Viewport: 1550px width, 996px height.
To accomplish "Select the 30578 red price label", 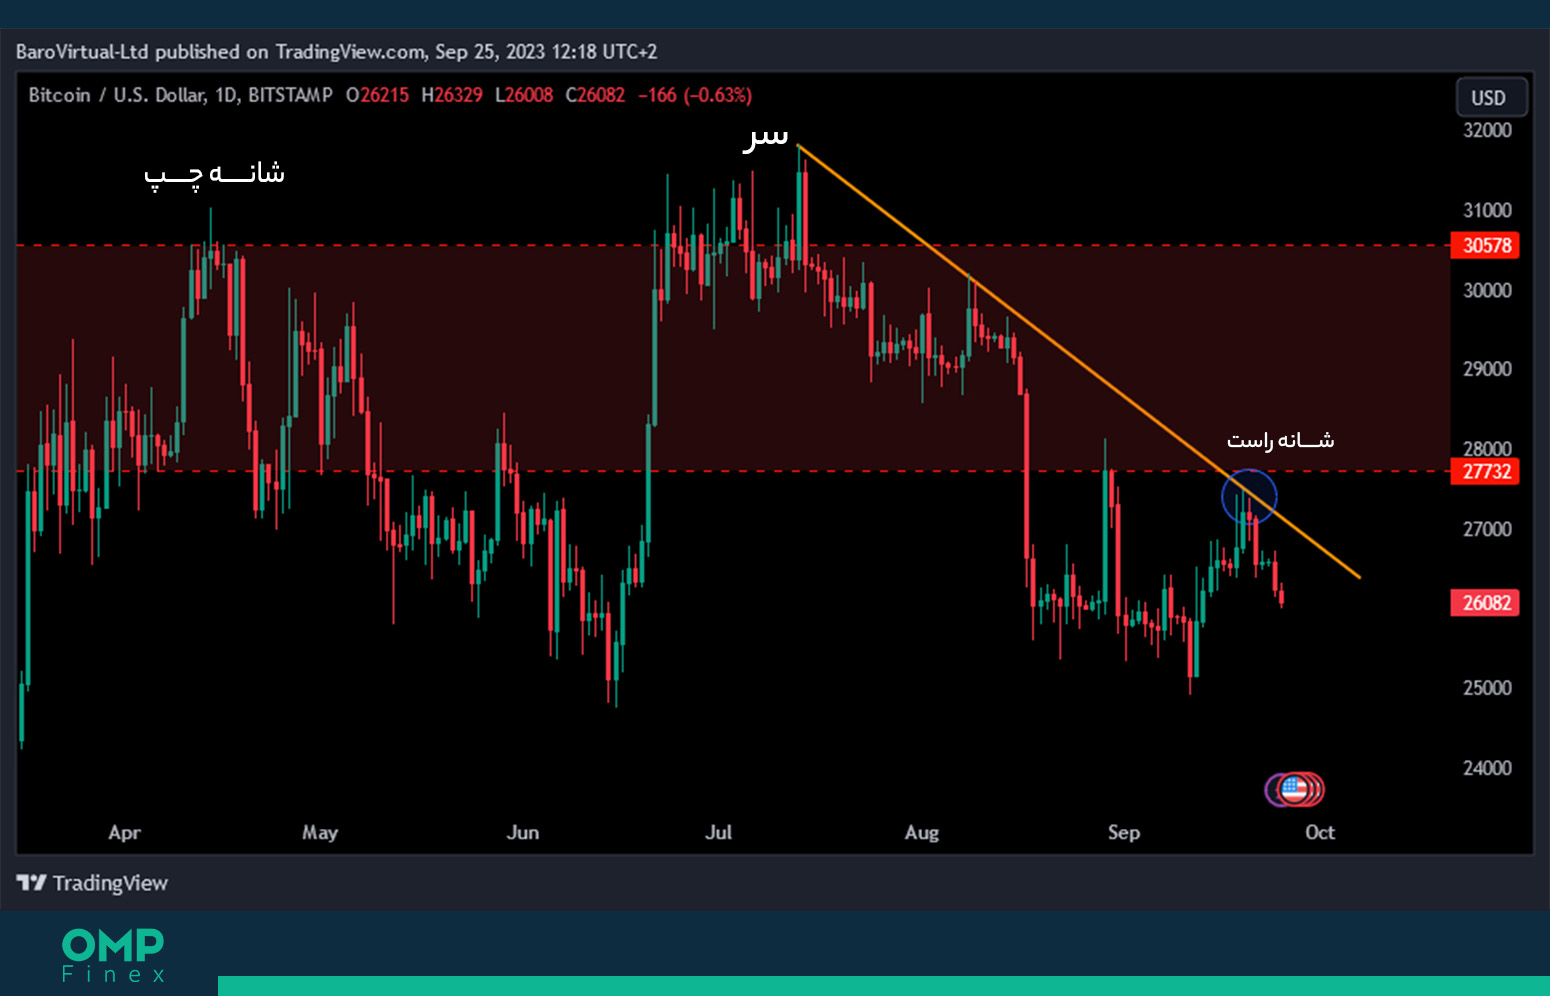I will click(x=1485, y=245).
